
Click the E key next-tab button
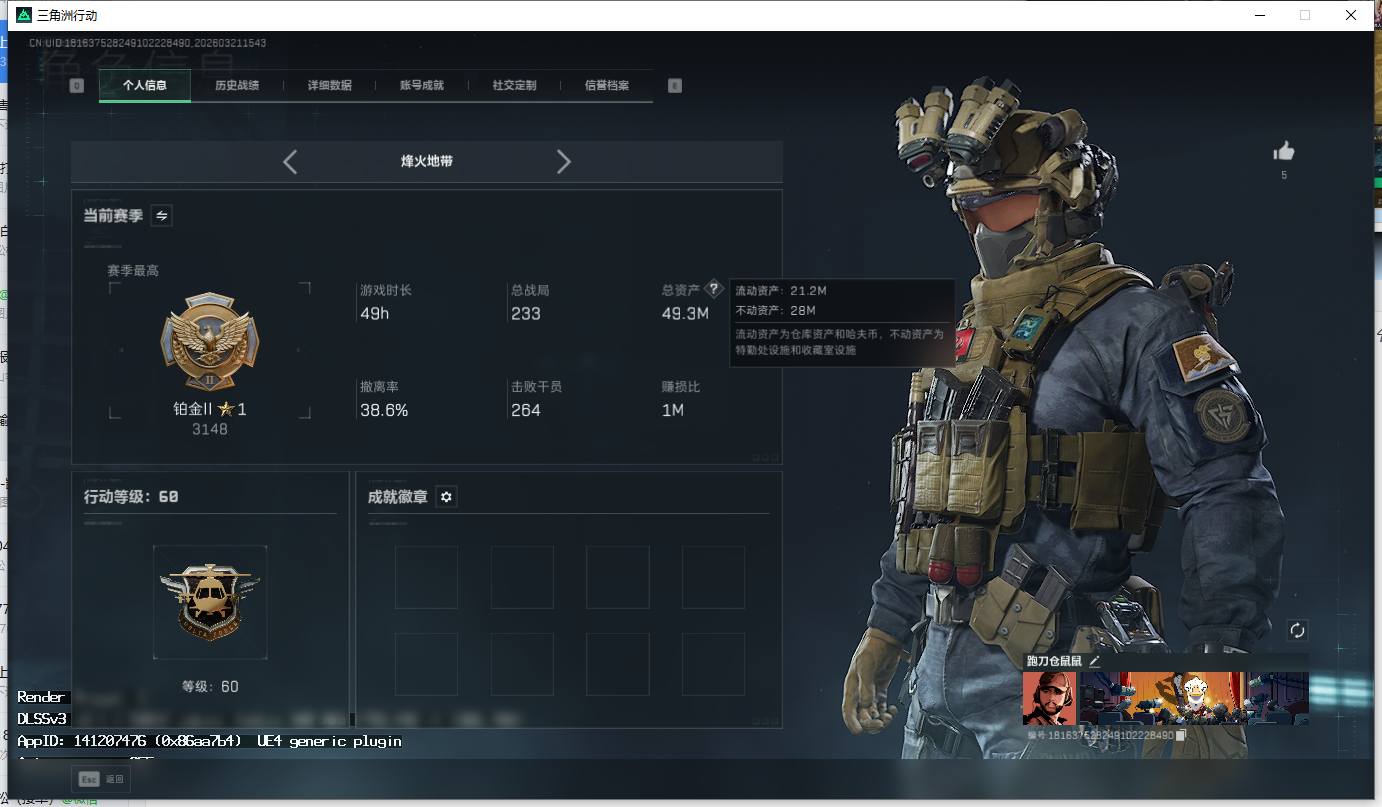pyautogui.click(x=674, y=86)
